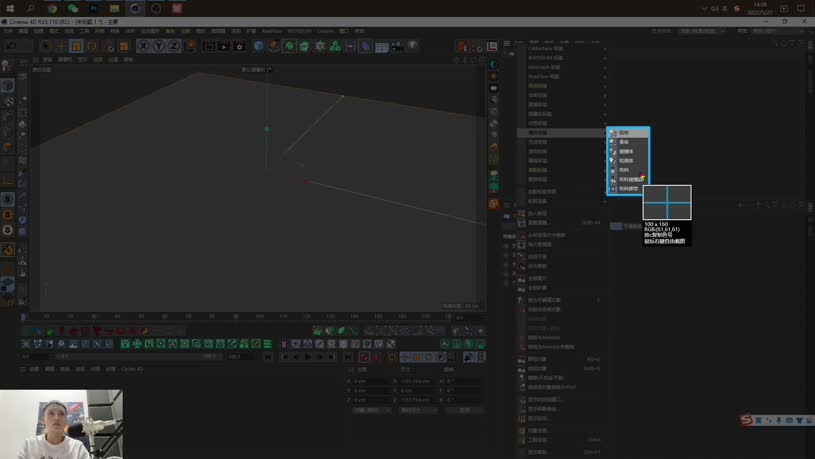Choose 布料绑带 in the simulation tags submenu
815x459 pixels.
[x=628, y=189]
